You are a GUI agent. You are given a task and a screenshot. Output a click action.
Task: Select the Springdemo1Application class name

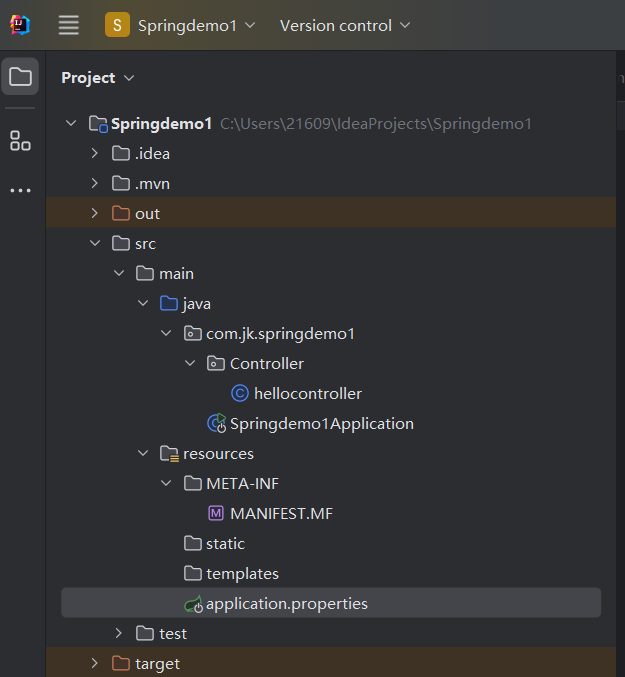pos(322,424)
